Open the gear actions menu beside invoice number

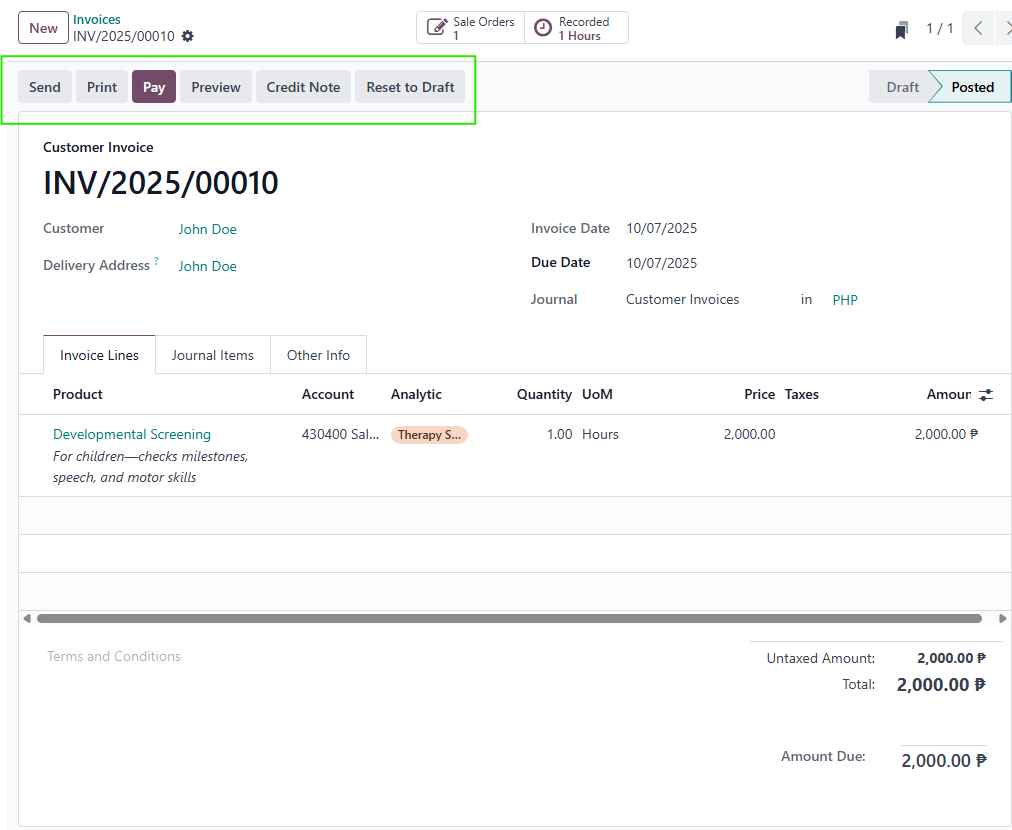click(x=188, y=36)
